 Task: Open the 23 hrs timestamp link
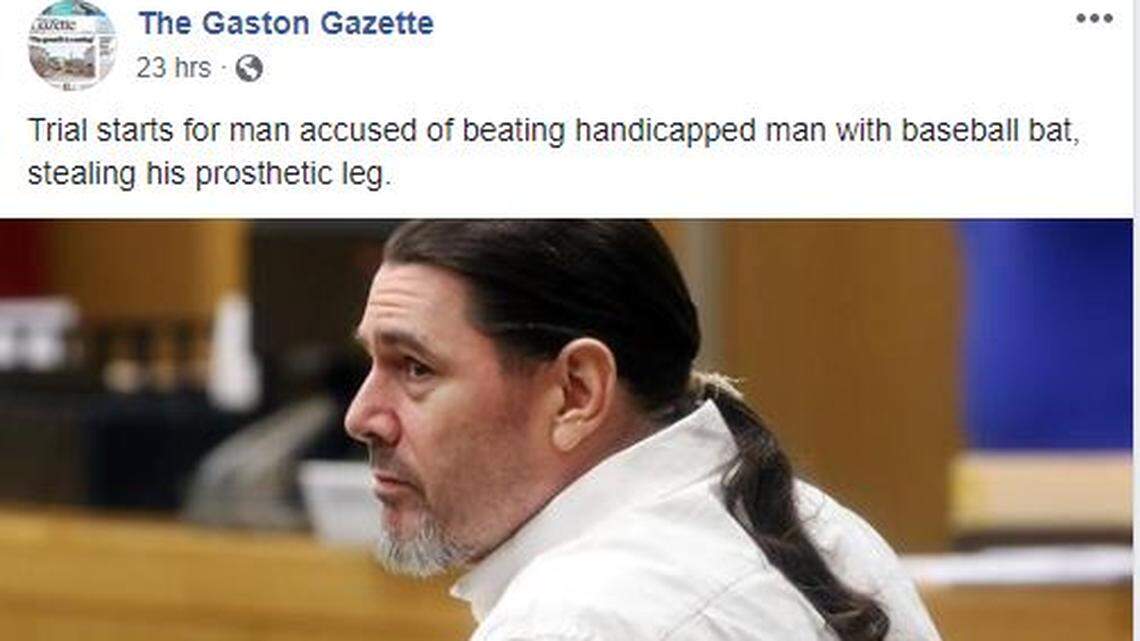coord(173,68)
